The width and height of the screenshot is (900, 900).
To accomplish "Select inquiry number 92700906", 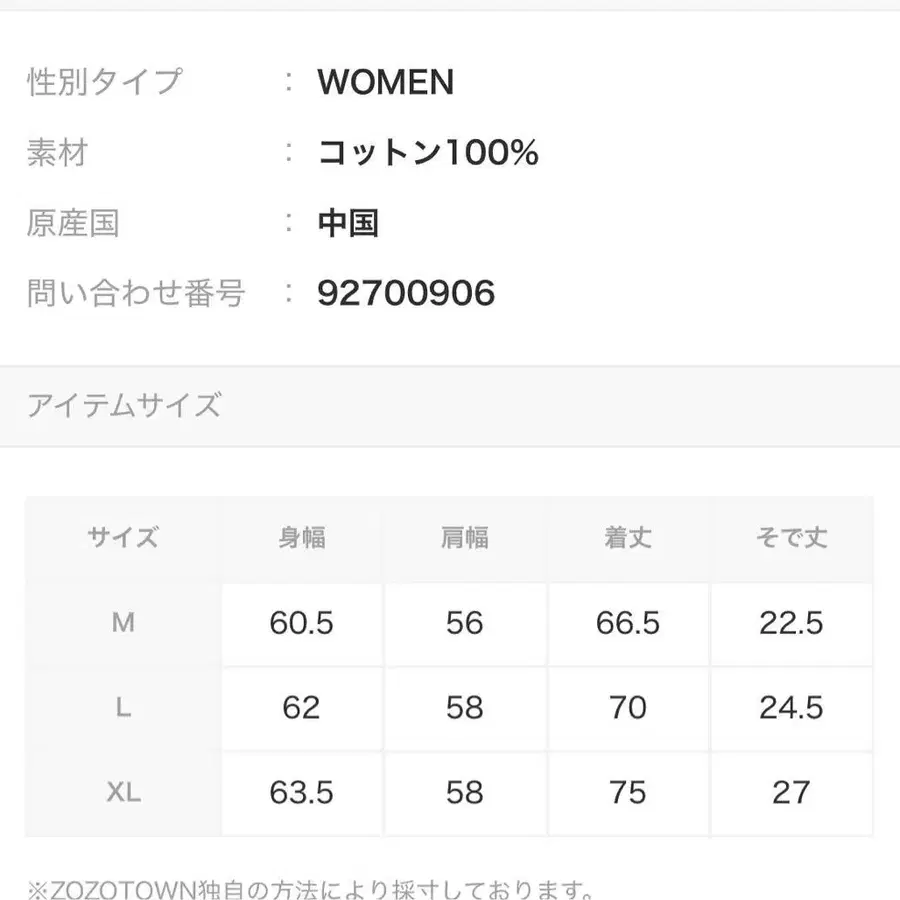I will 406,293.
